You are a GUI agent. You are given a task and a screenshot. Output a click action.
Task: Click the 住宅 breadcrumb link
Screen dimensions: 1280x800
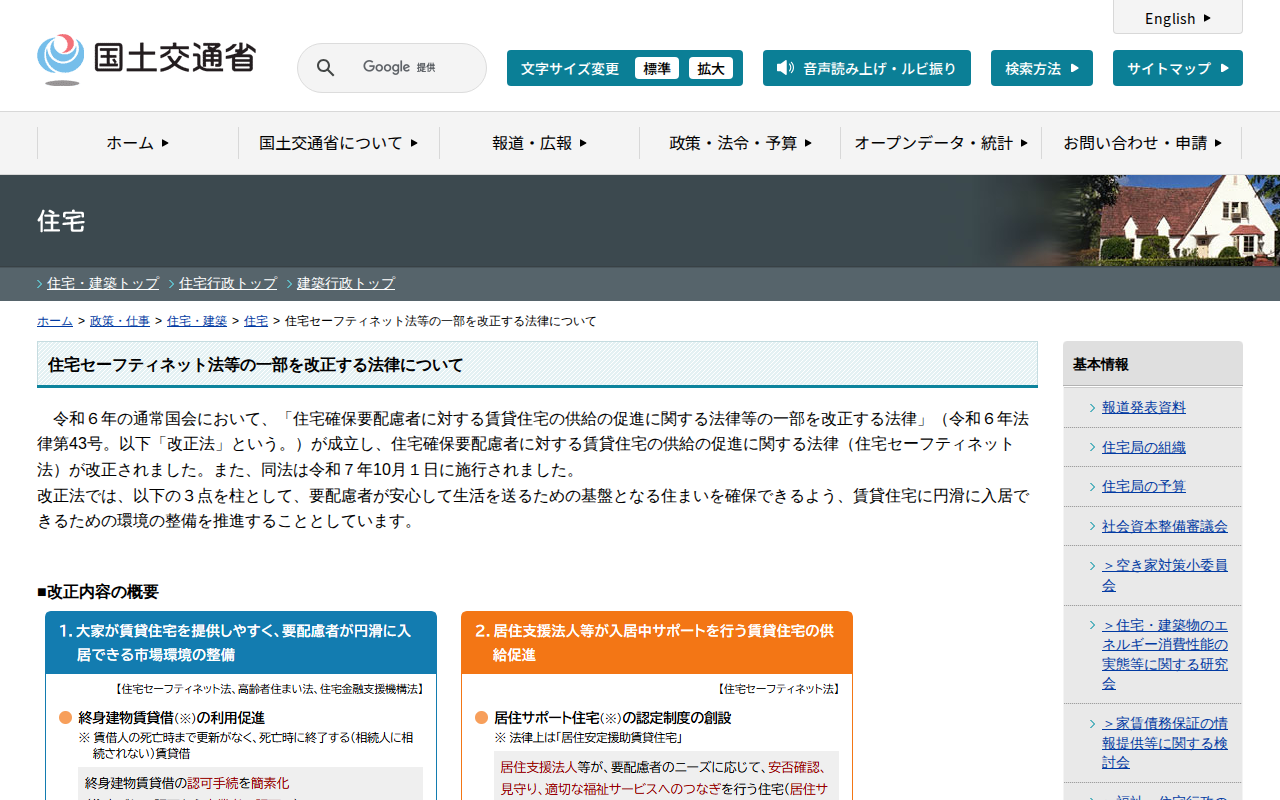click(x=256, y=321)
